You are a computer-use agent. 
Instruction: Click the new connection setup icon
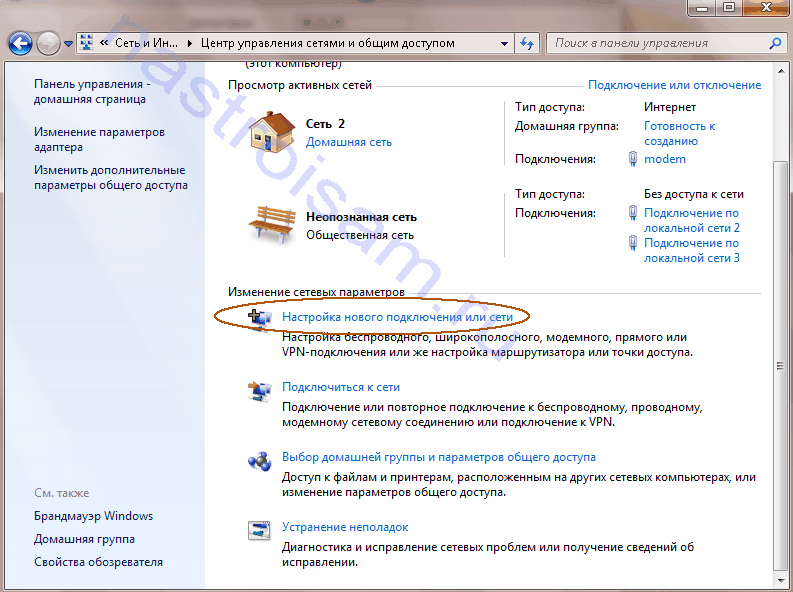coord(259,318)
